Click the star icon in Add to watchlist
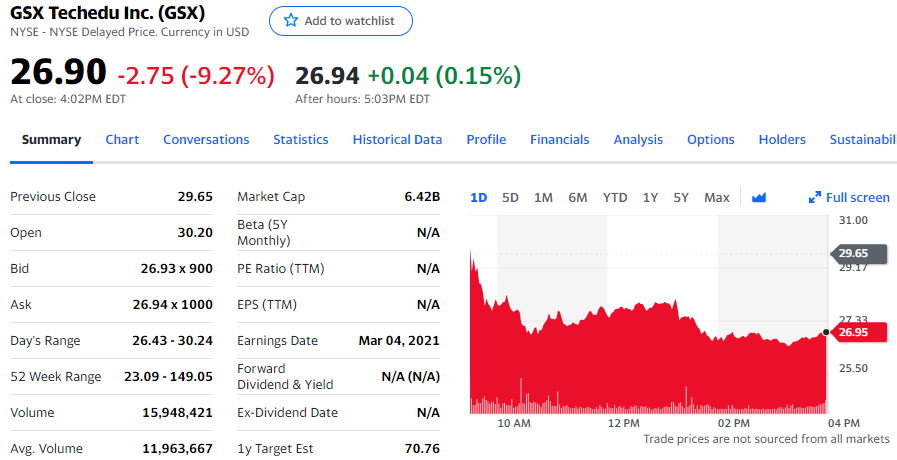The width and height of the screenshot is (897, 460). (x=291, y=21)
